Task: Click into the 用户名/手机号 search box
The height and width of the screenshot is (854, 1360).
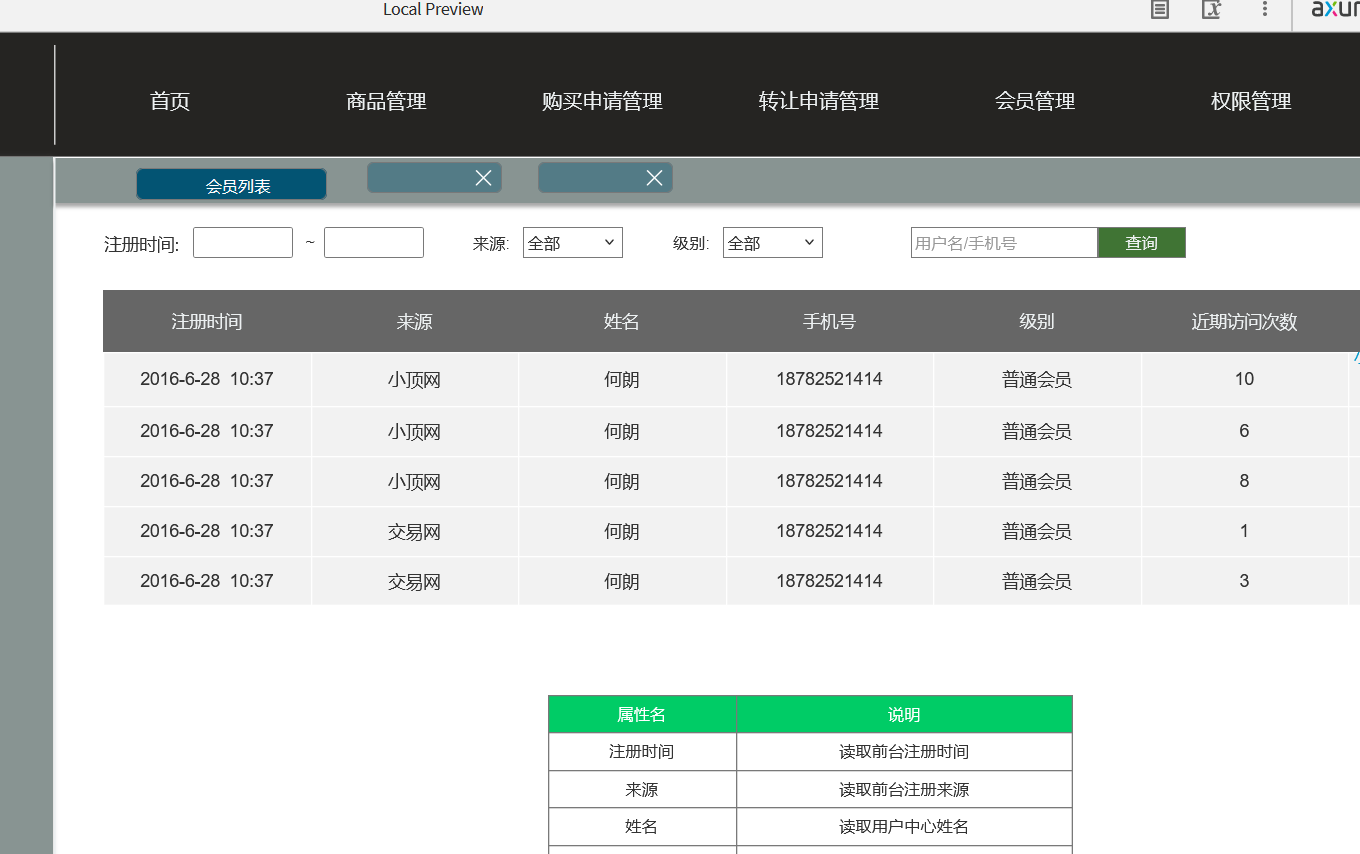Action: click(1004, 243)
